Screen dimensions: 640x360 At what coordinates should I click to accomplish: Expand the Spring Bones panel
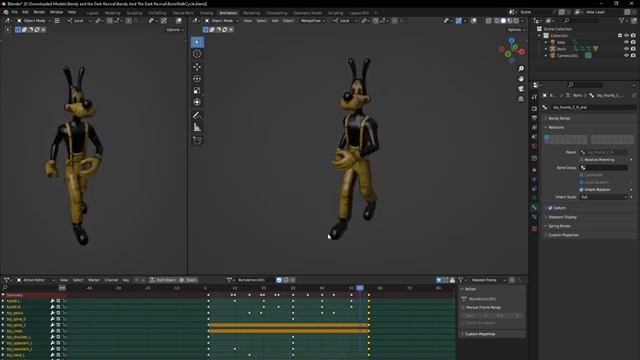click(559, 226)
